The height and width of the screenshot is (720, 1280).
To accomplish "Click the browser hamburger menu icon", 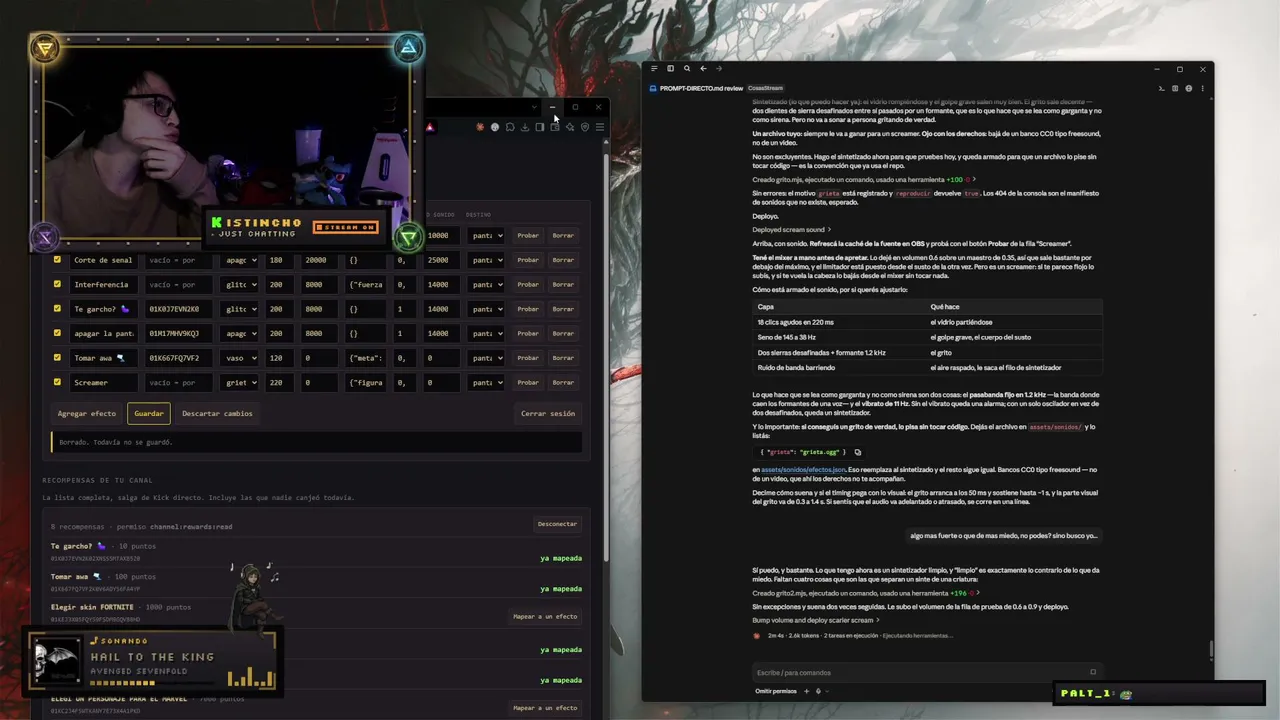I will [600, 127].
